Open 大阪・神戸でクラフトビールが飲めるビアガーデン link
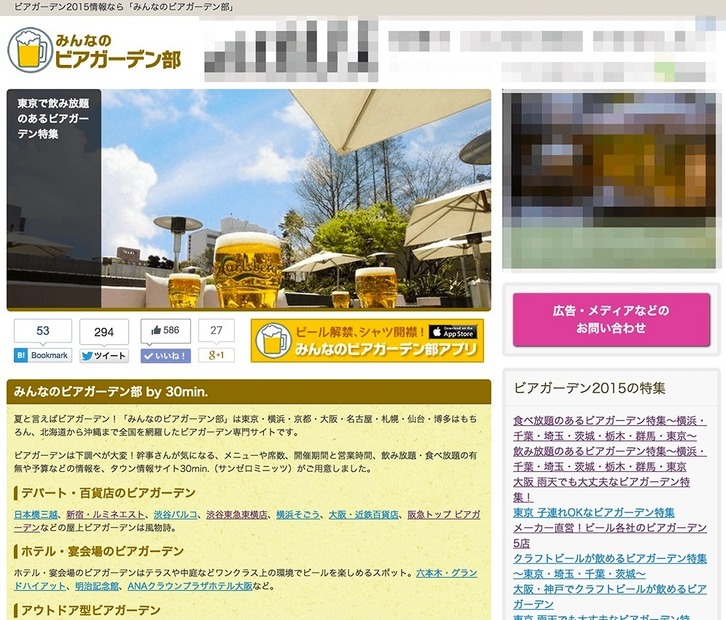This screenshot has width=726, height=620. pos(610,596)
